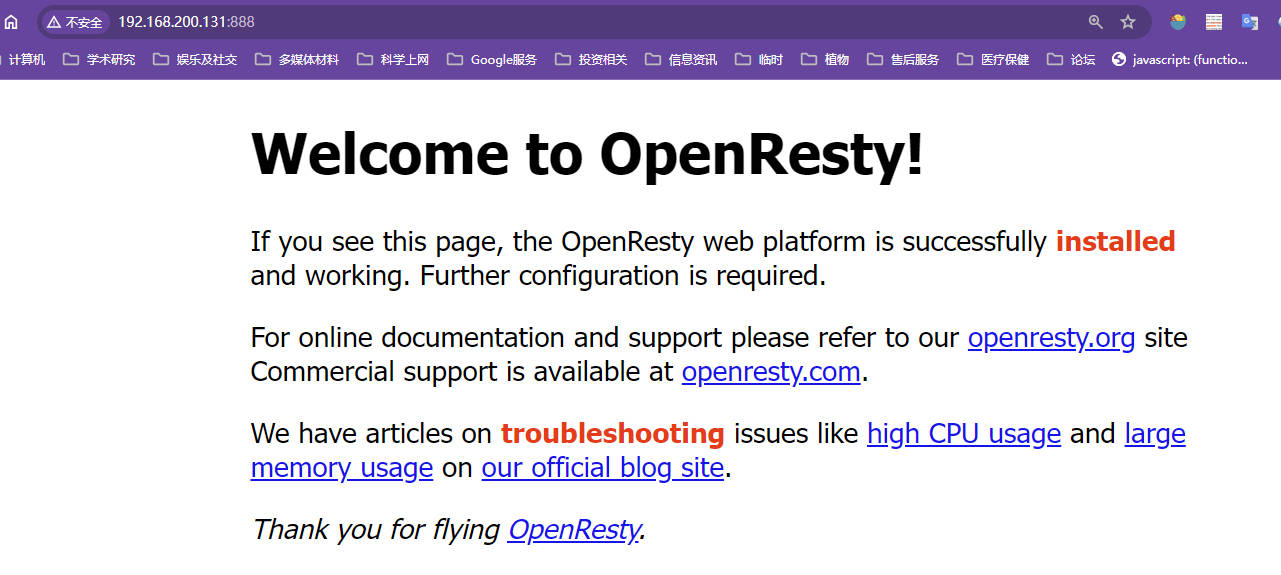Click the colorful round extension icon
This screenshot has width=1281, height=575.
(1178, 22)
